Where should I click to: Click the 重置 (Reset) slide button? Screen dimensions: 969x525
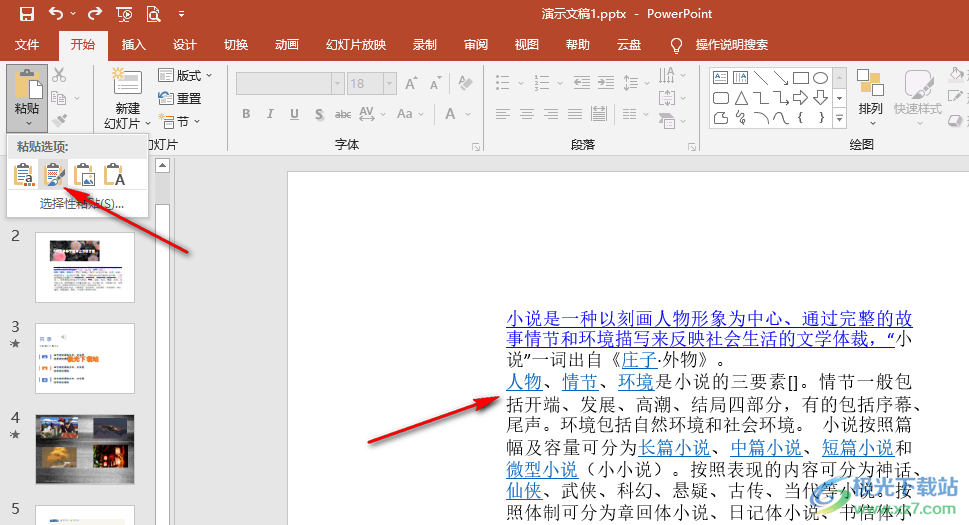[180, 98]
